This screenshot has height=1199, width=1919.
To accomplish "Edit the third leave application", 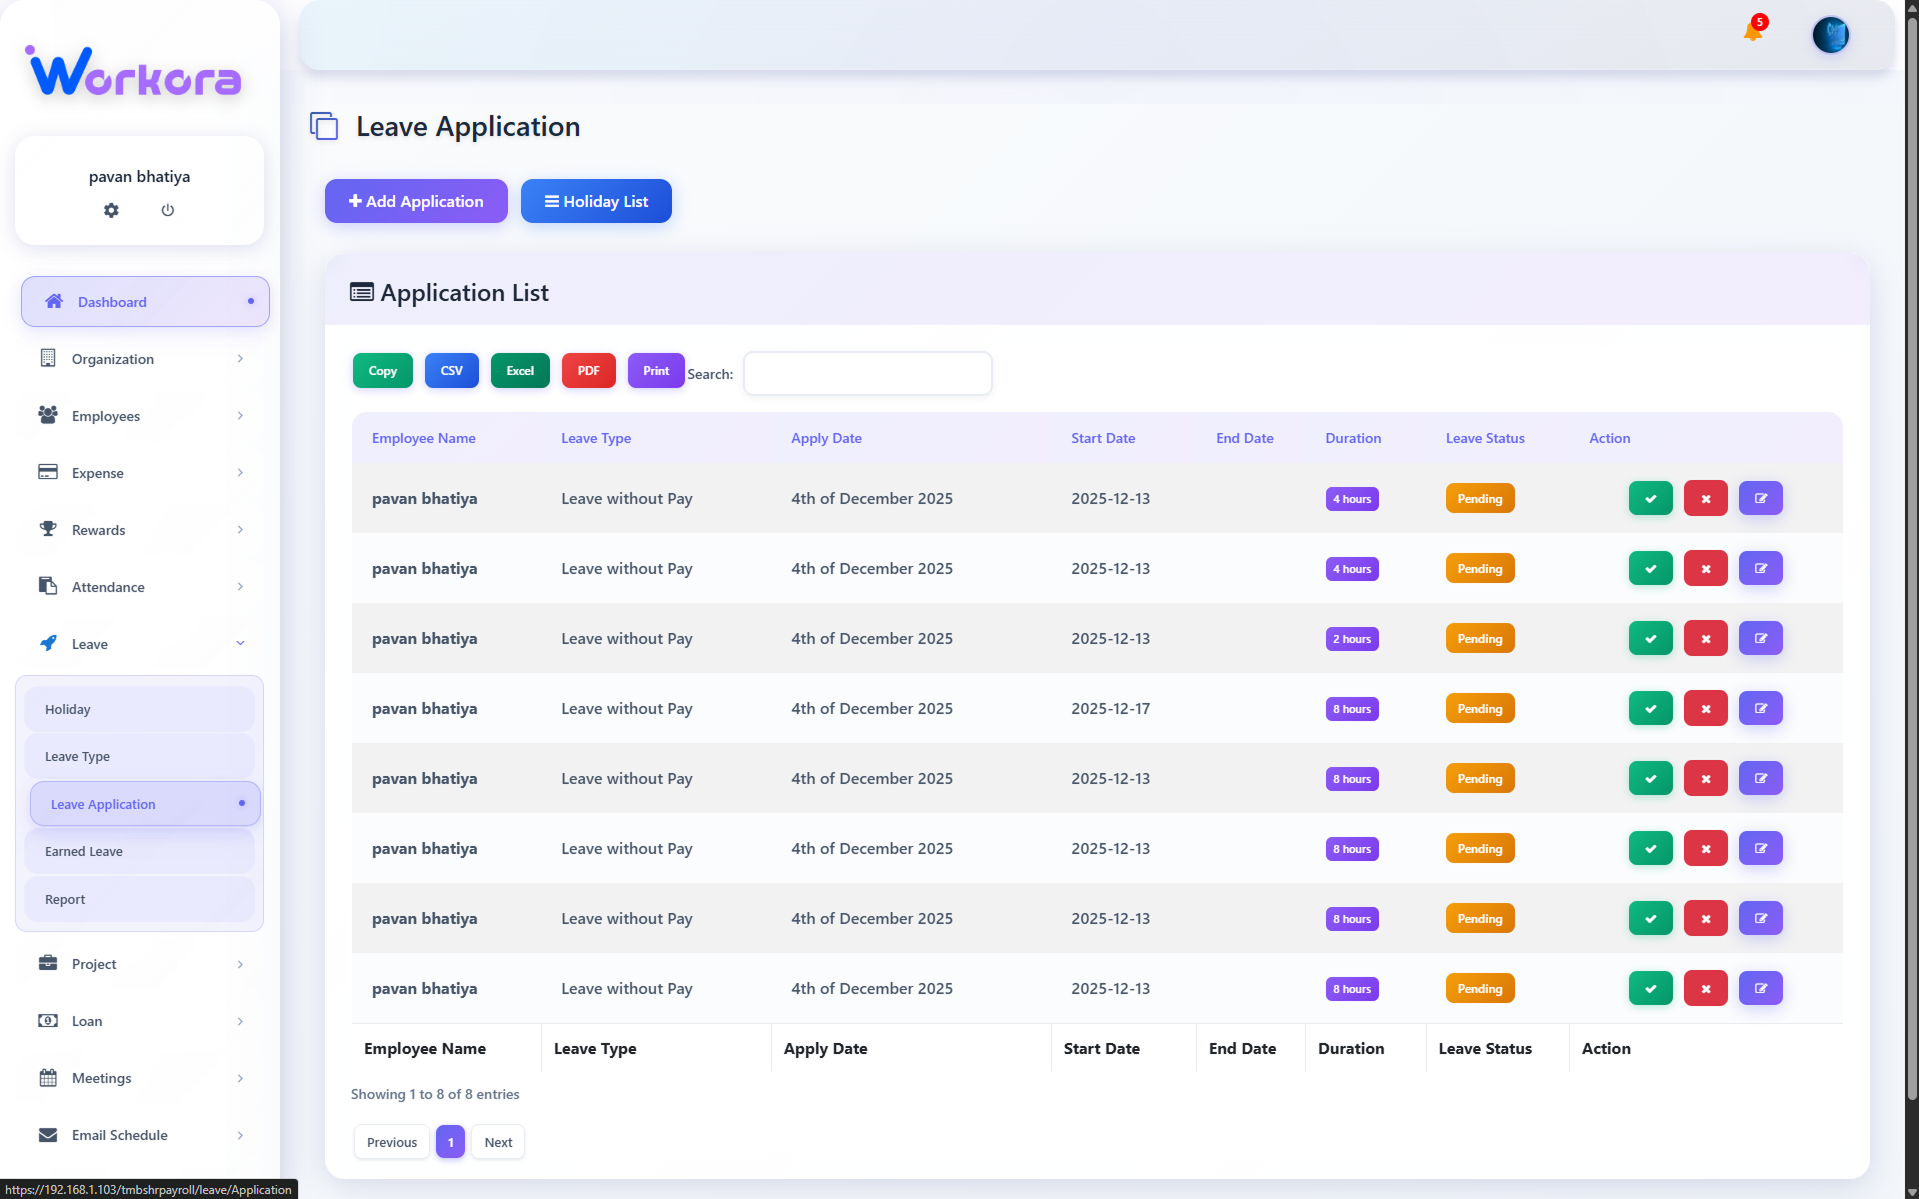I will pos(1760,638).
